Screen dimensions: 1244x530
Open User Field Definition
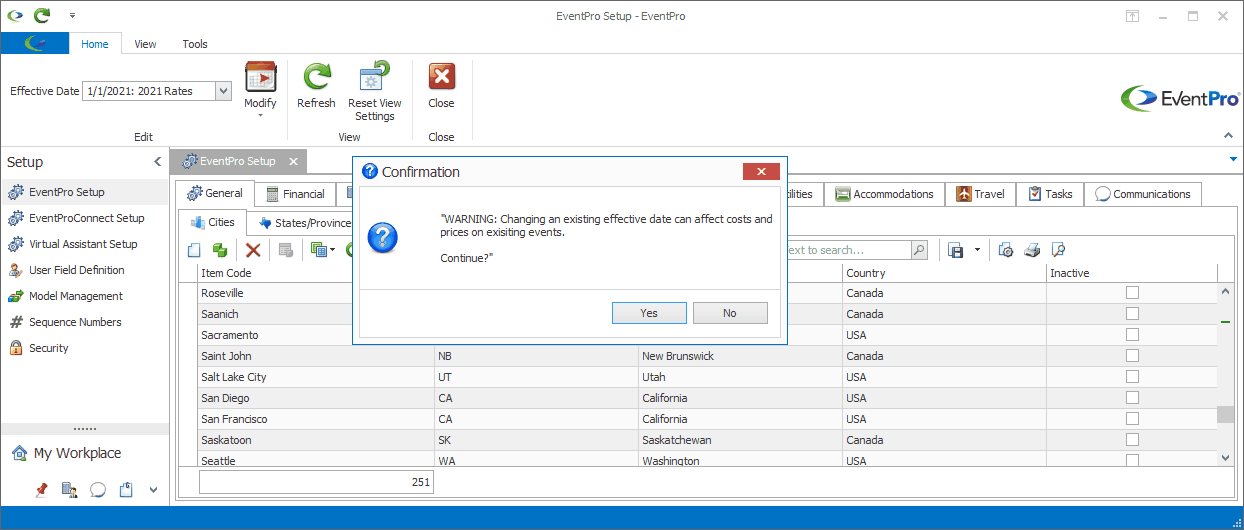click(x=85, y=270)
